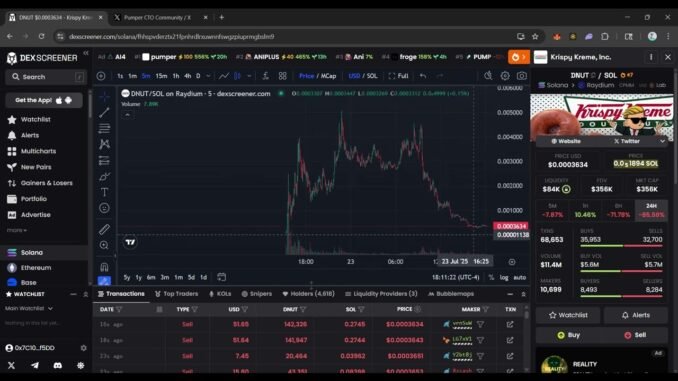Screen dimensions: 678x381
Task: Open the TYPE column filter
Action: tap(195, 309)
